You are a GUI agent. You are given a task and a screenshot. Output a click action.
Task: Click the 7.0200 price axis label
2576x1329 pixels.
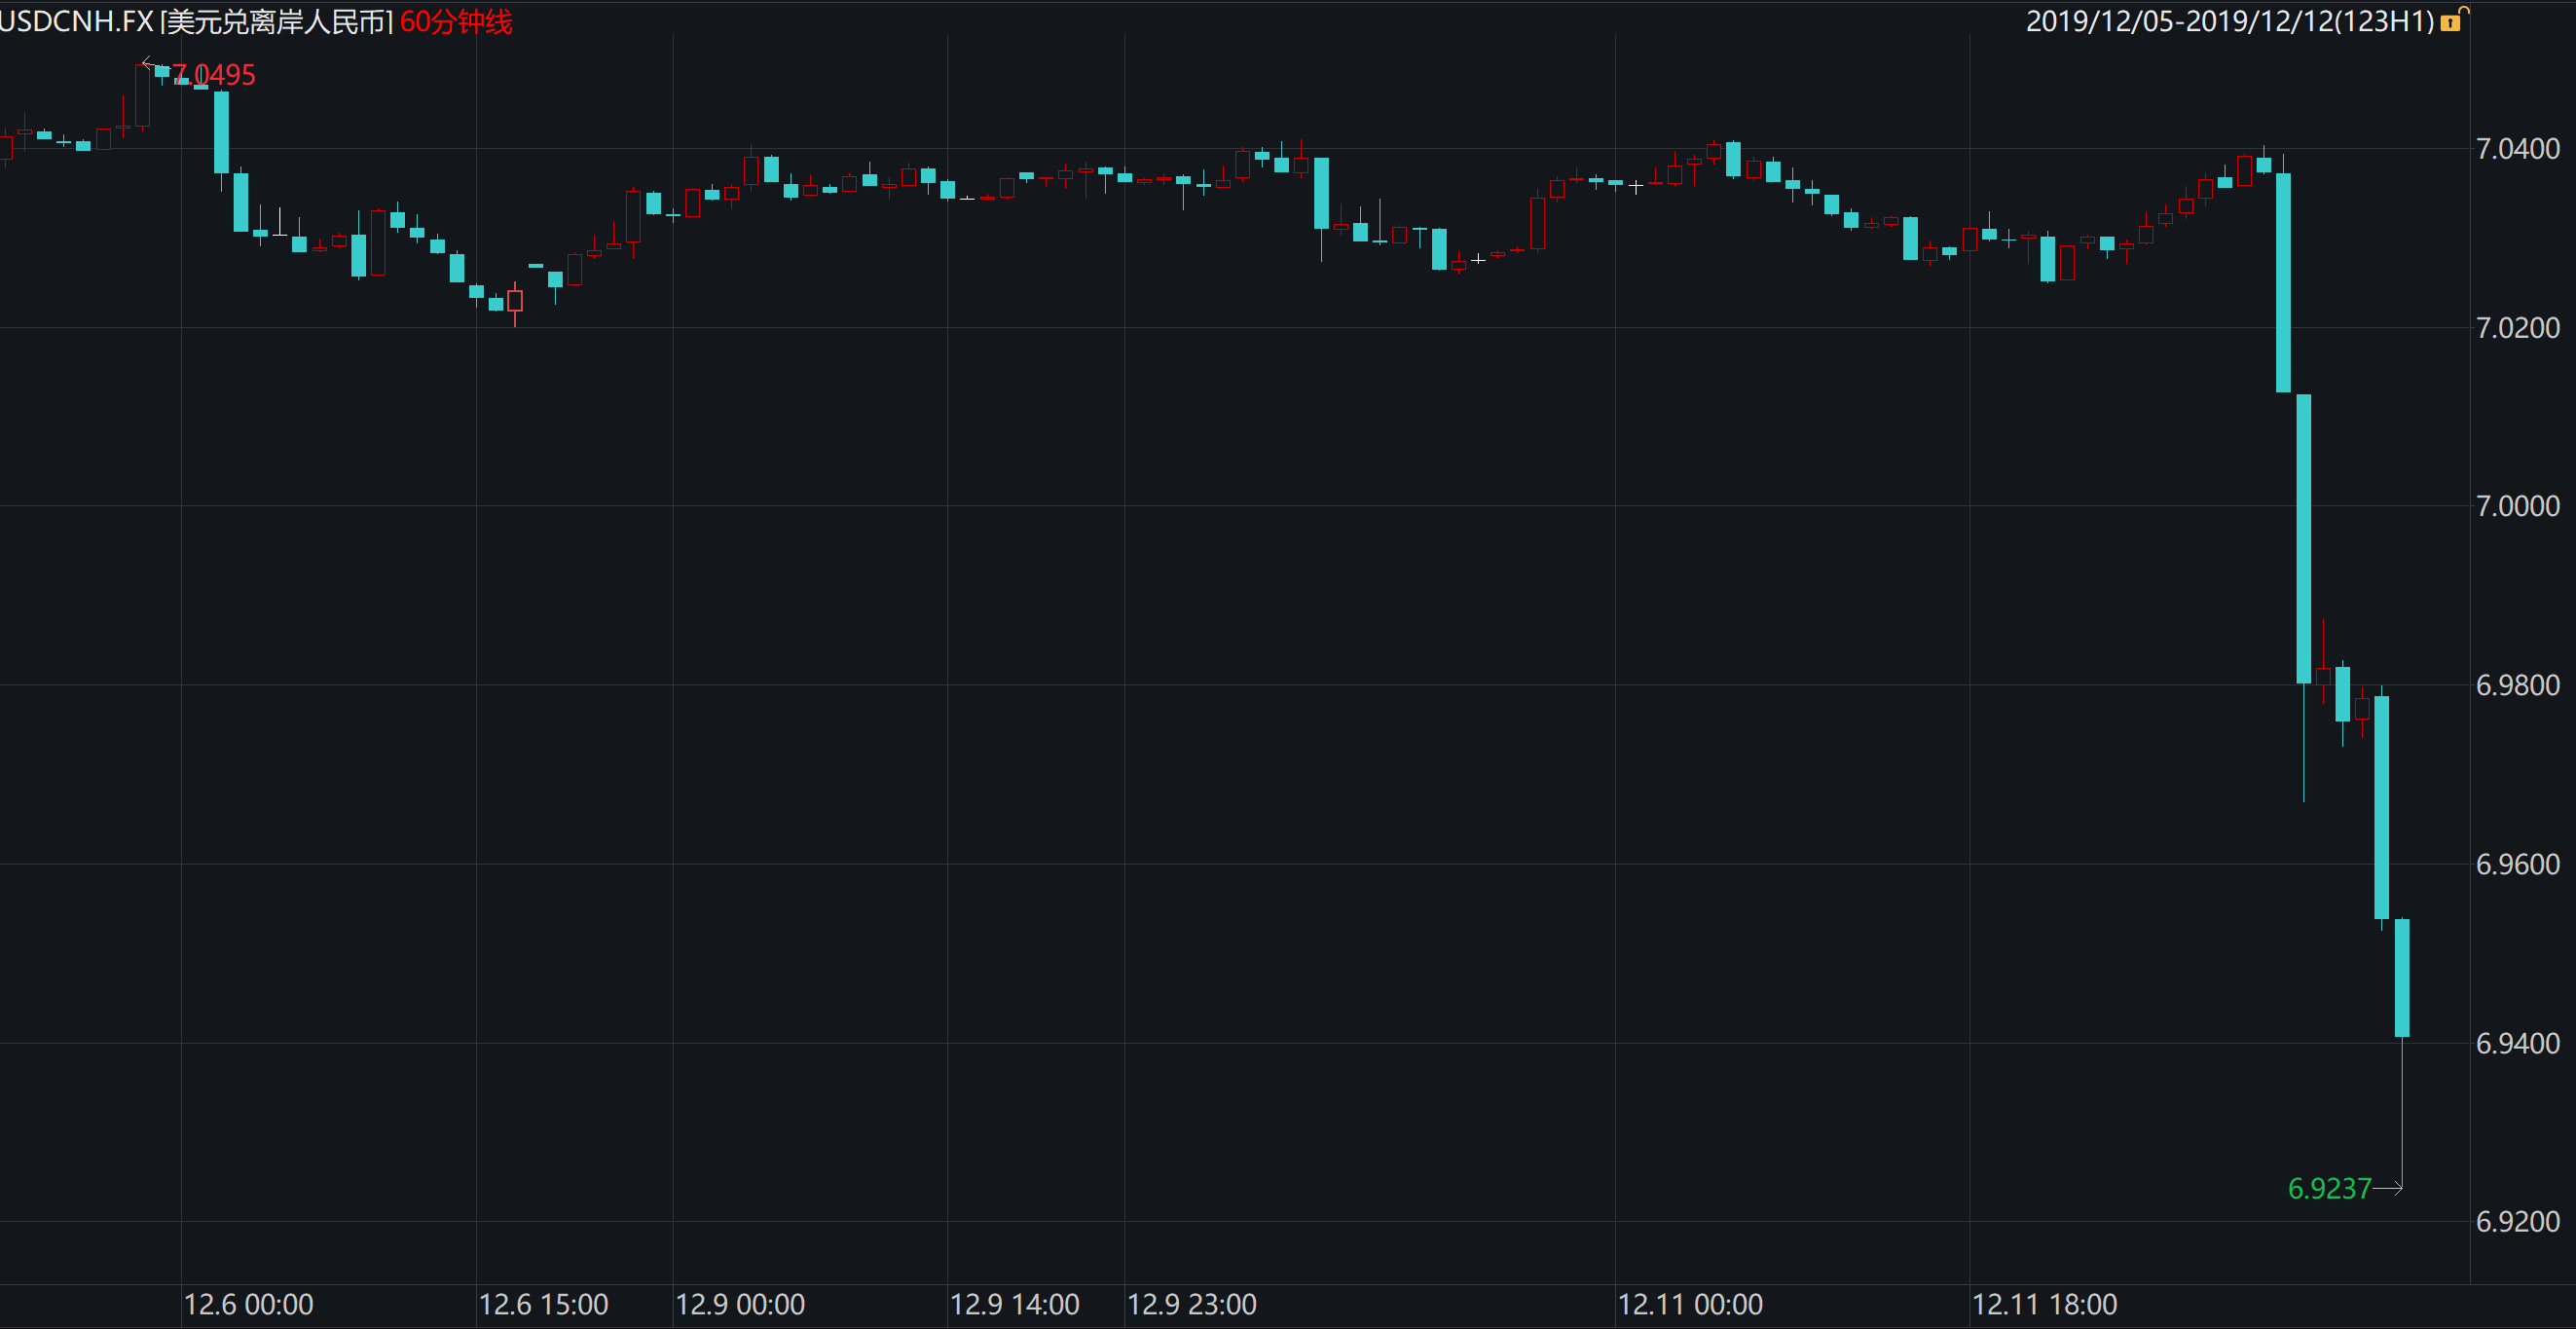(x=2517, y=328)
